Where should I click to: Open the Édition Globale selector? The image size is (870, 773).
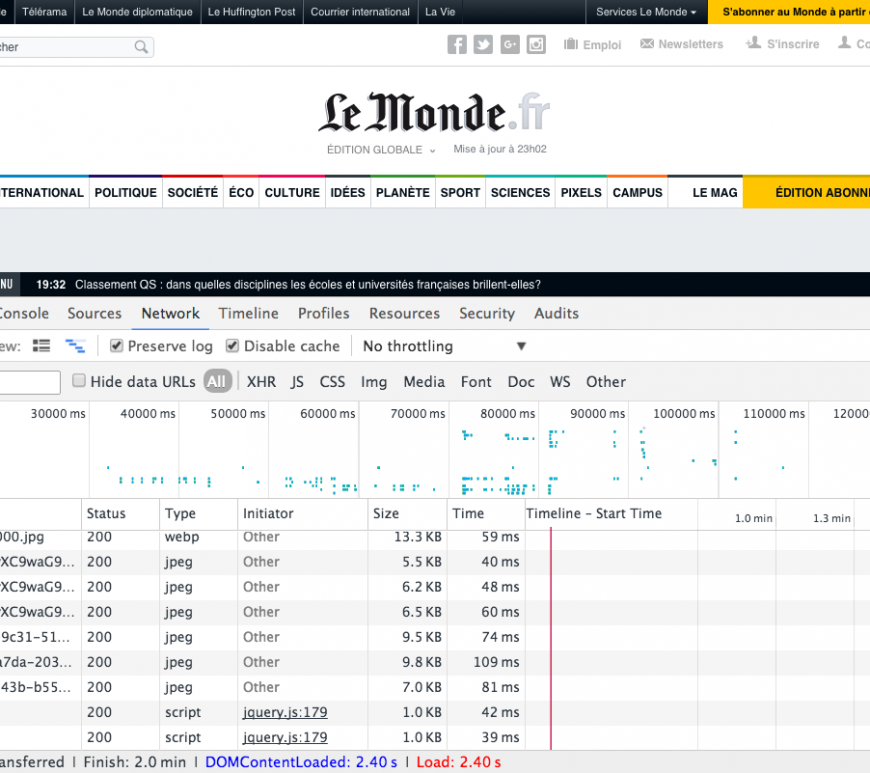pos(381,150)
